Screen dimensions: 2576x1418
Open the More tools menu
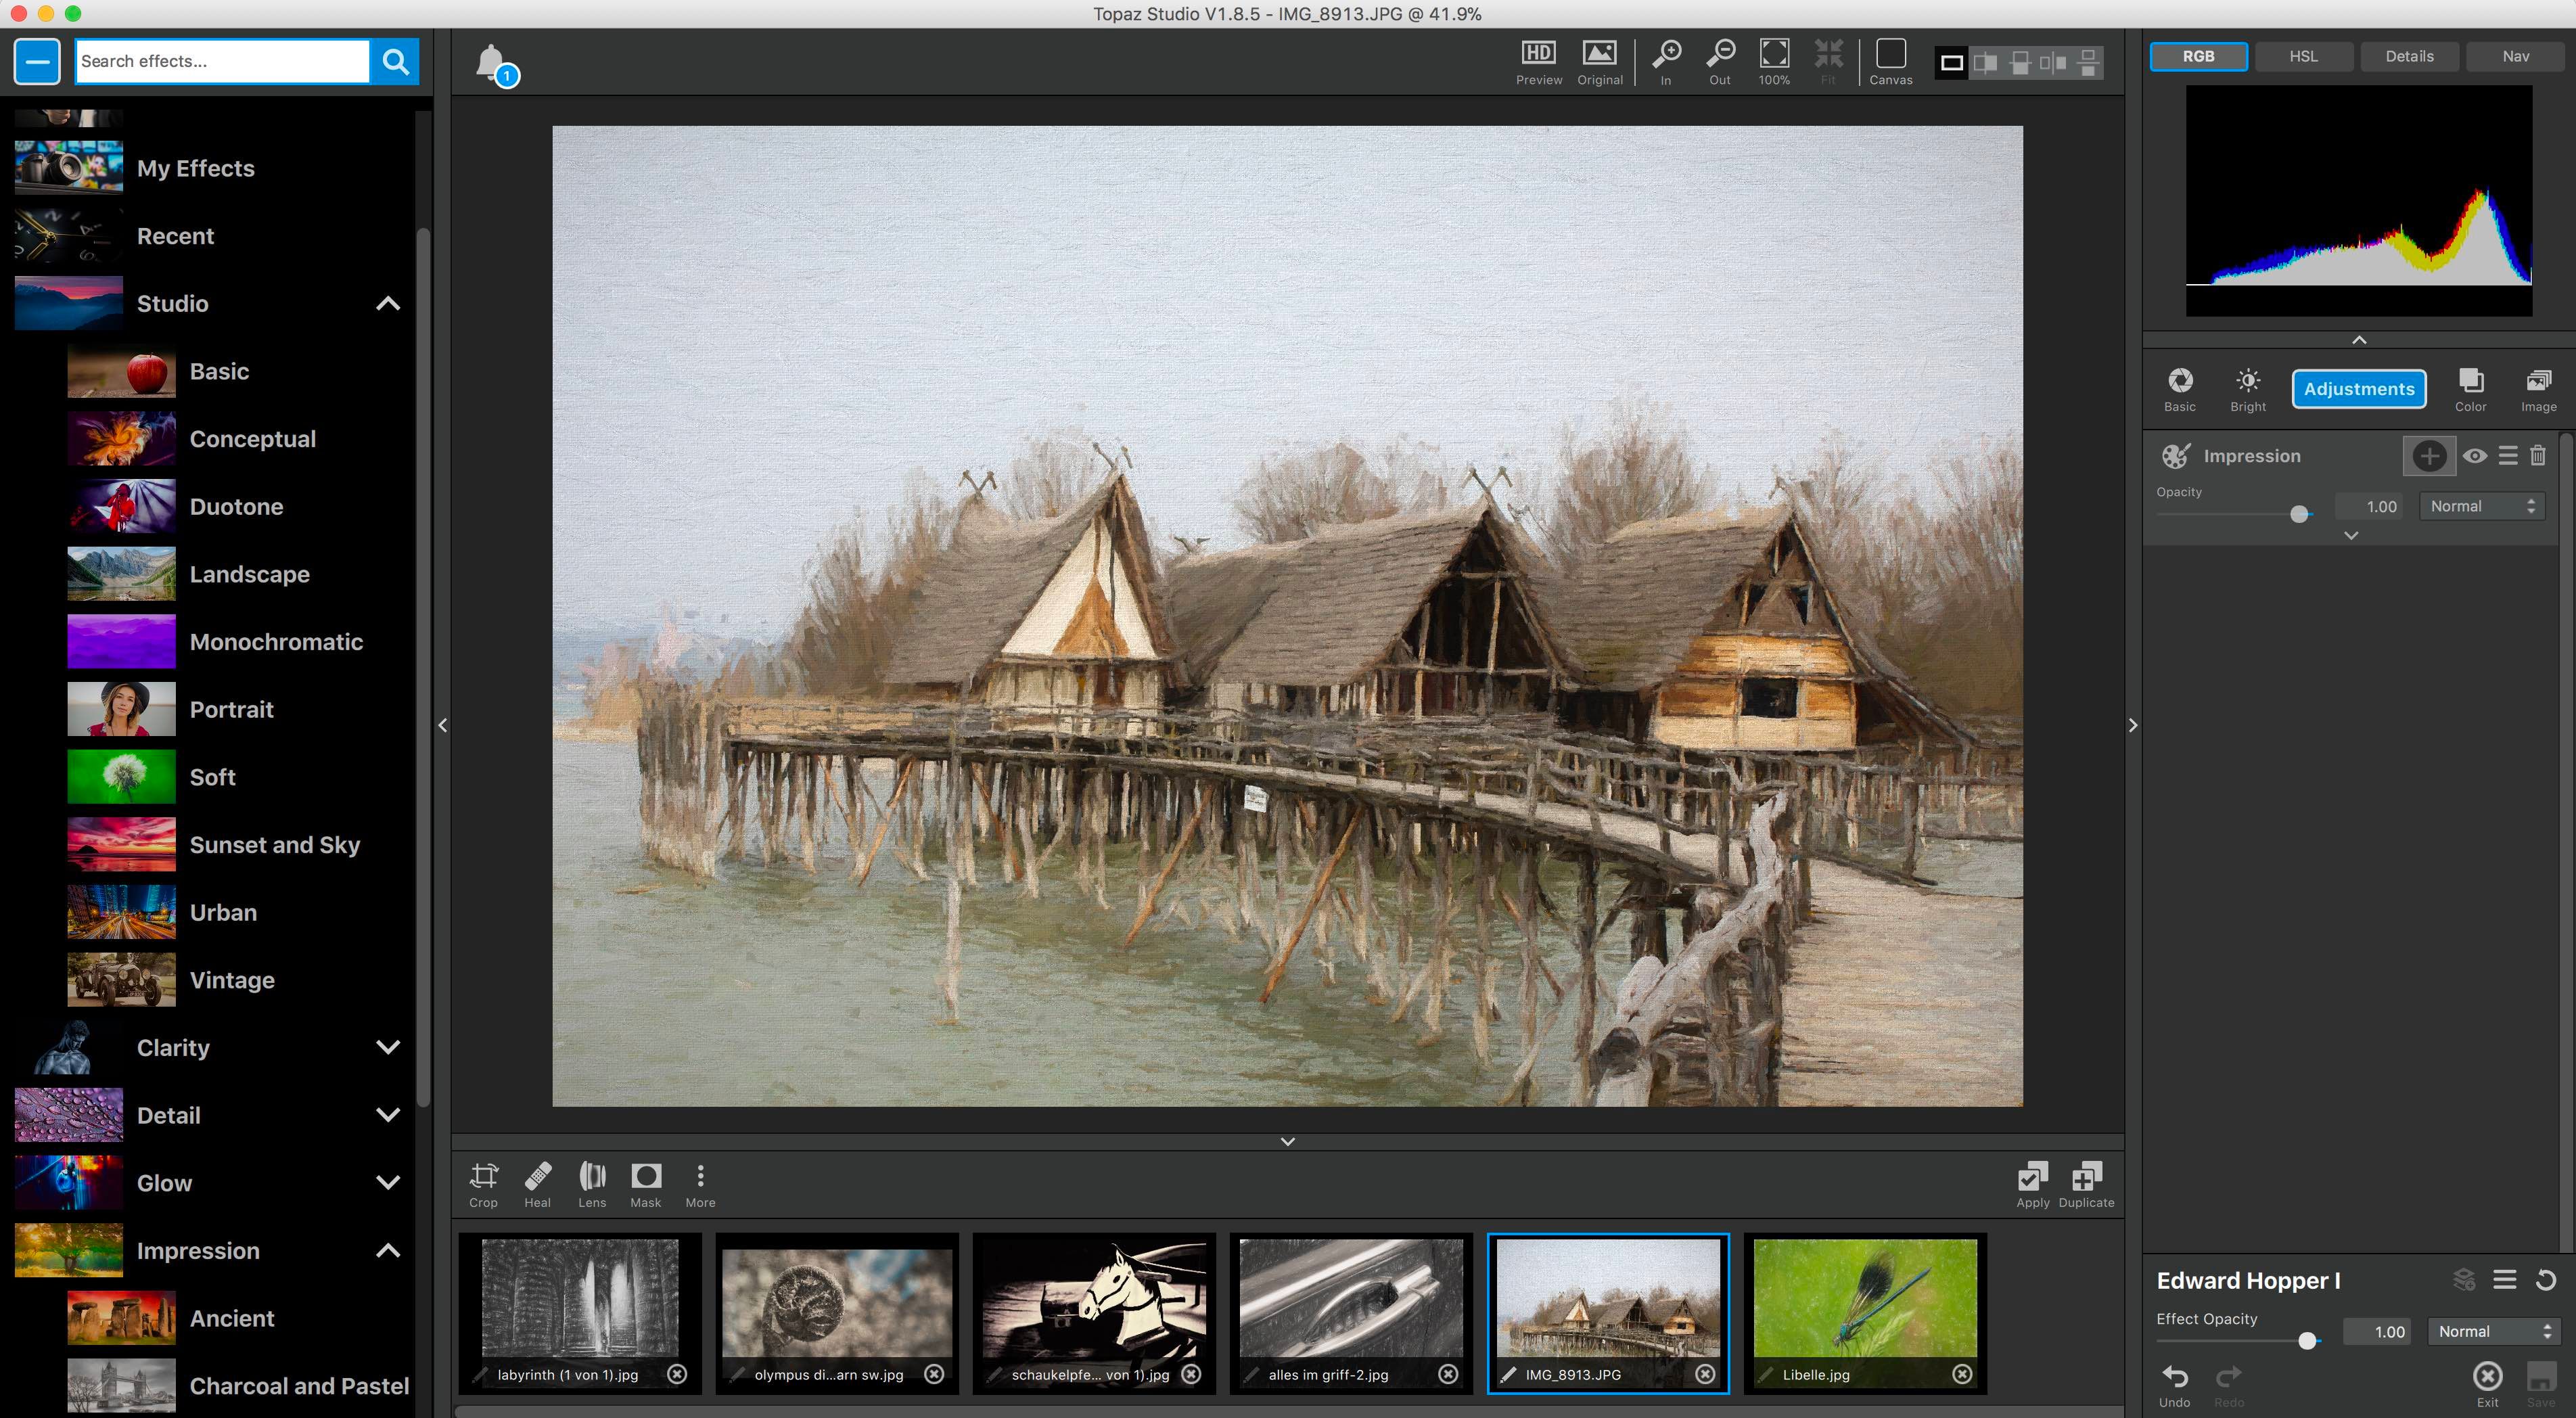click(x=700, y=1185)
